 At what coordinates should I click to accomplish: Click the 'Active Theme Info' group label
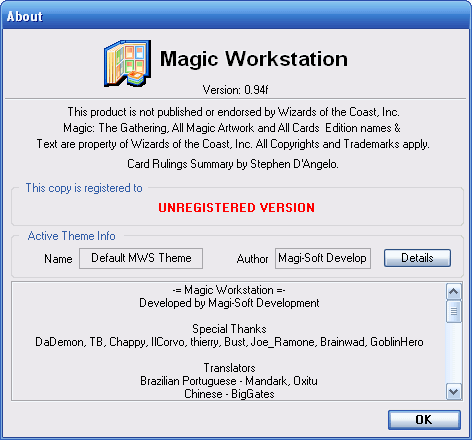pyautogui.click(x=71, y=236)
